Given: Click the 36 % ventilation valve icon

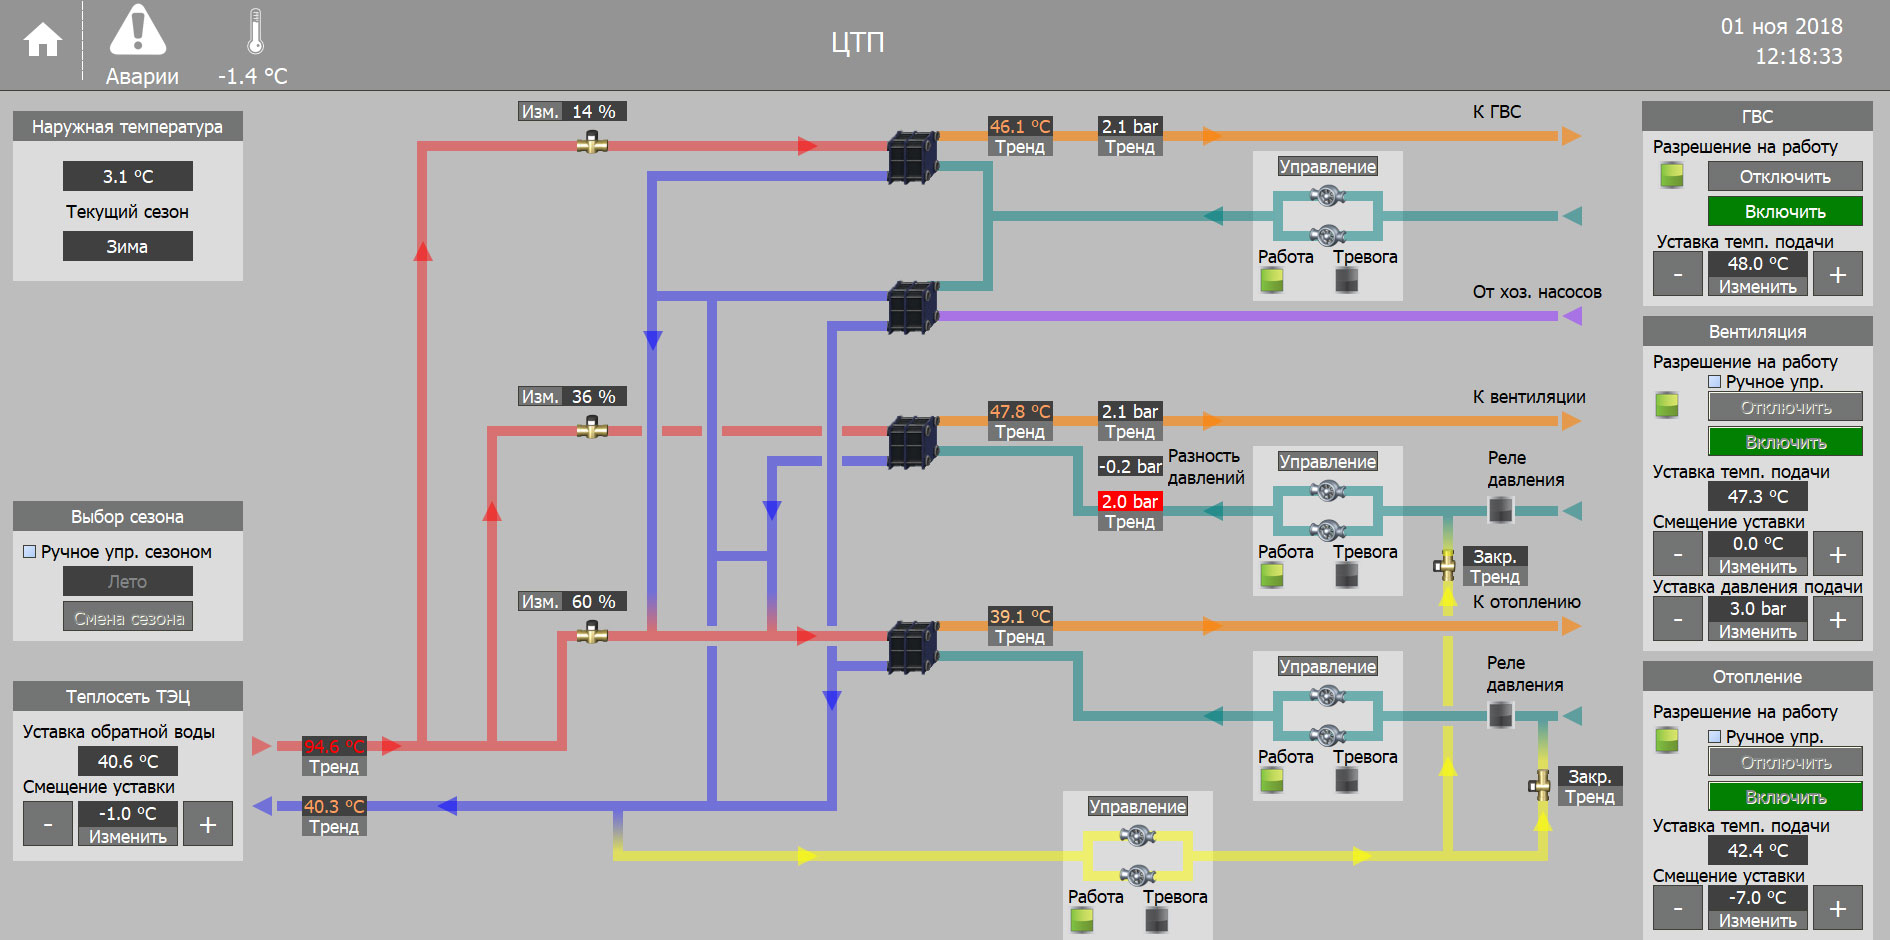Looking at the screenshot, I should (592, 429).
